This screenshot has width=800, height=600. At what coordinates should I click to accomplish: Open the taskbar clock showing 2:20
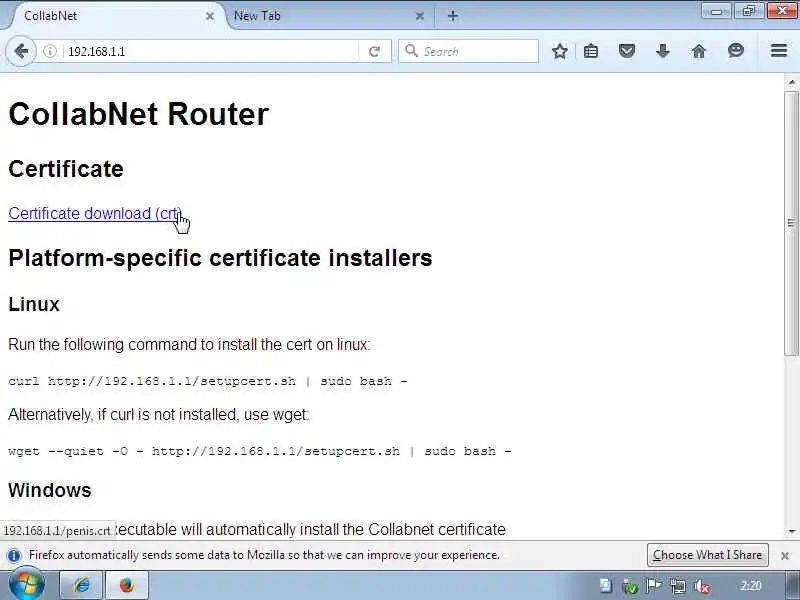pos(751,586)
